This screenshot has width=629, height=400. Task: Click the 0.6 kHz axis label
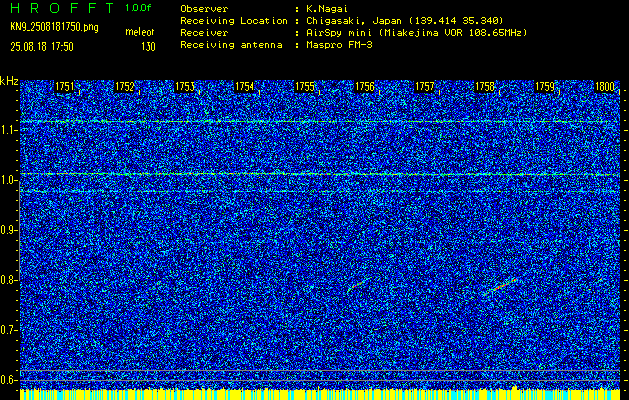tap(6, 380)
